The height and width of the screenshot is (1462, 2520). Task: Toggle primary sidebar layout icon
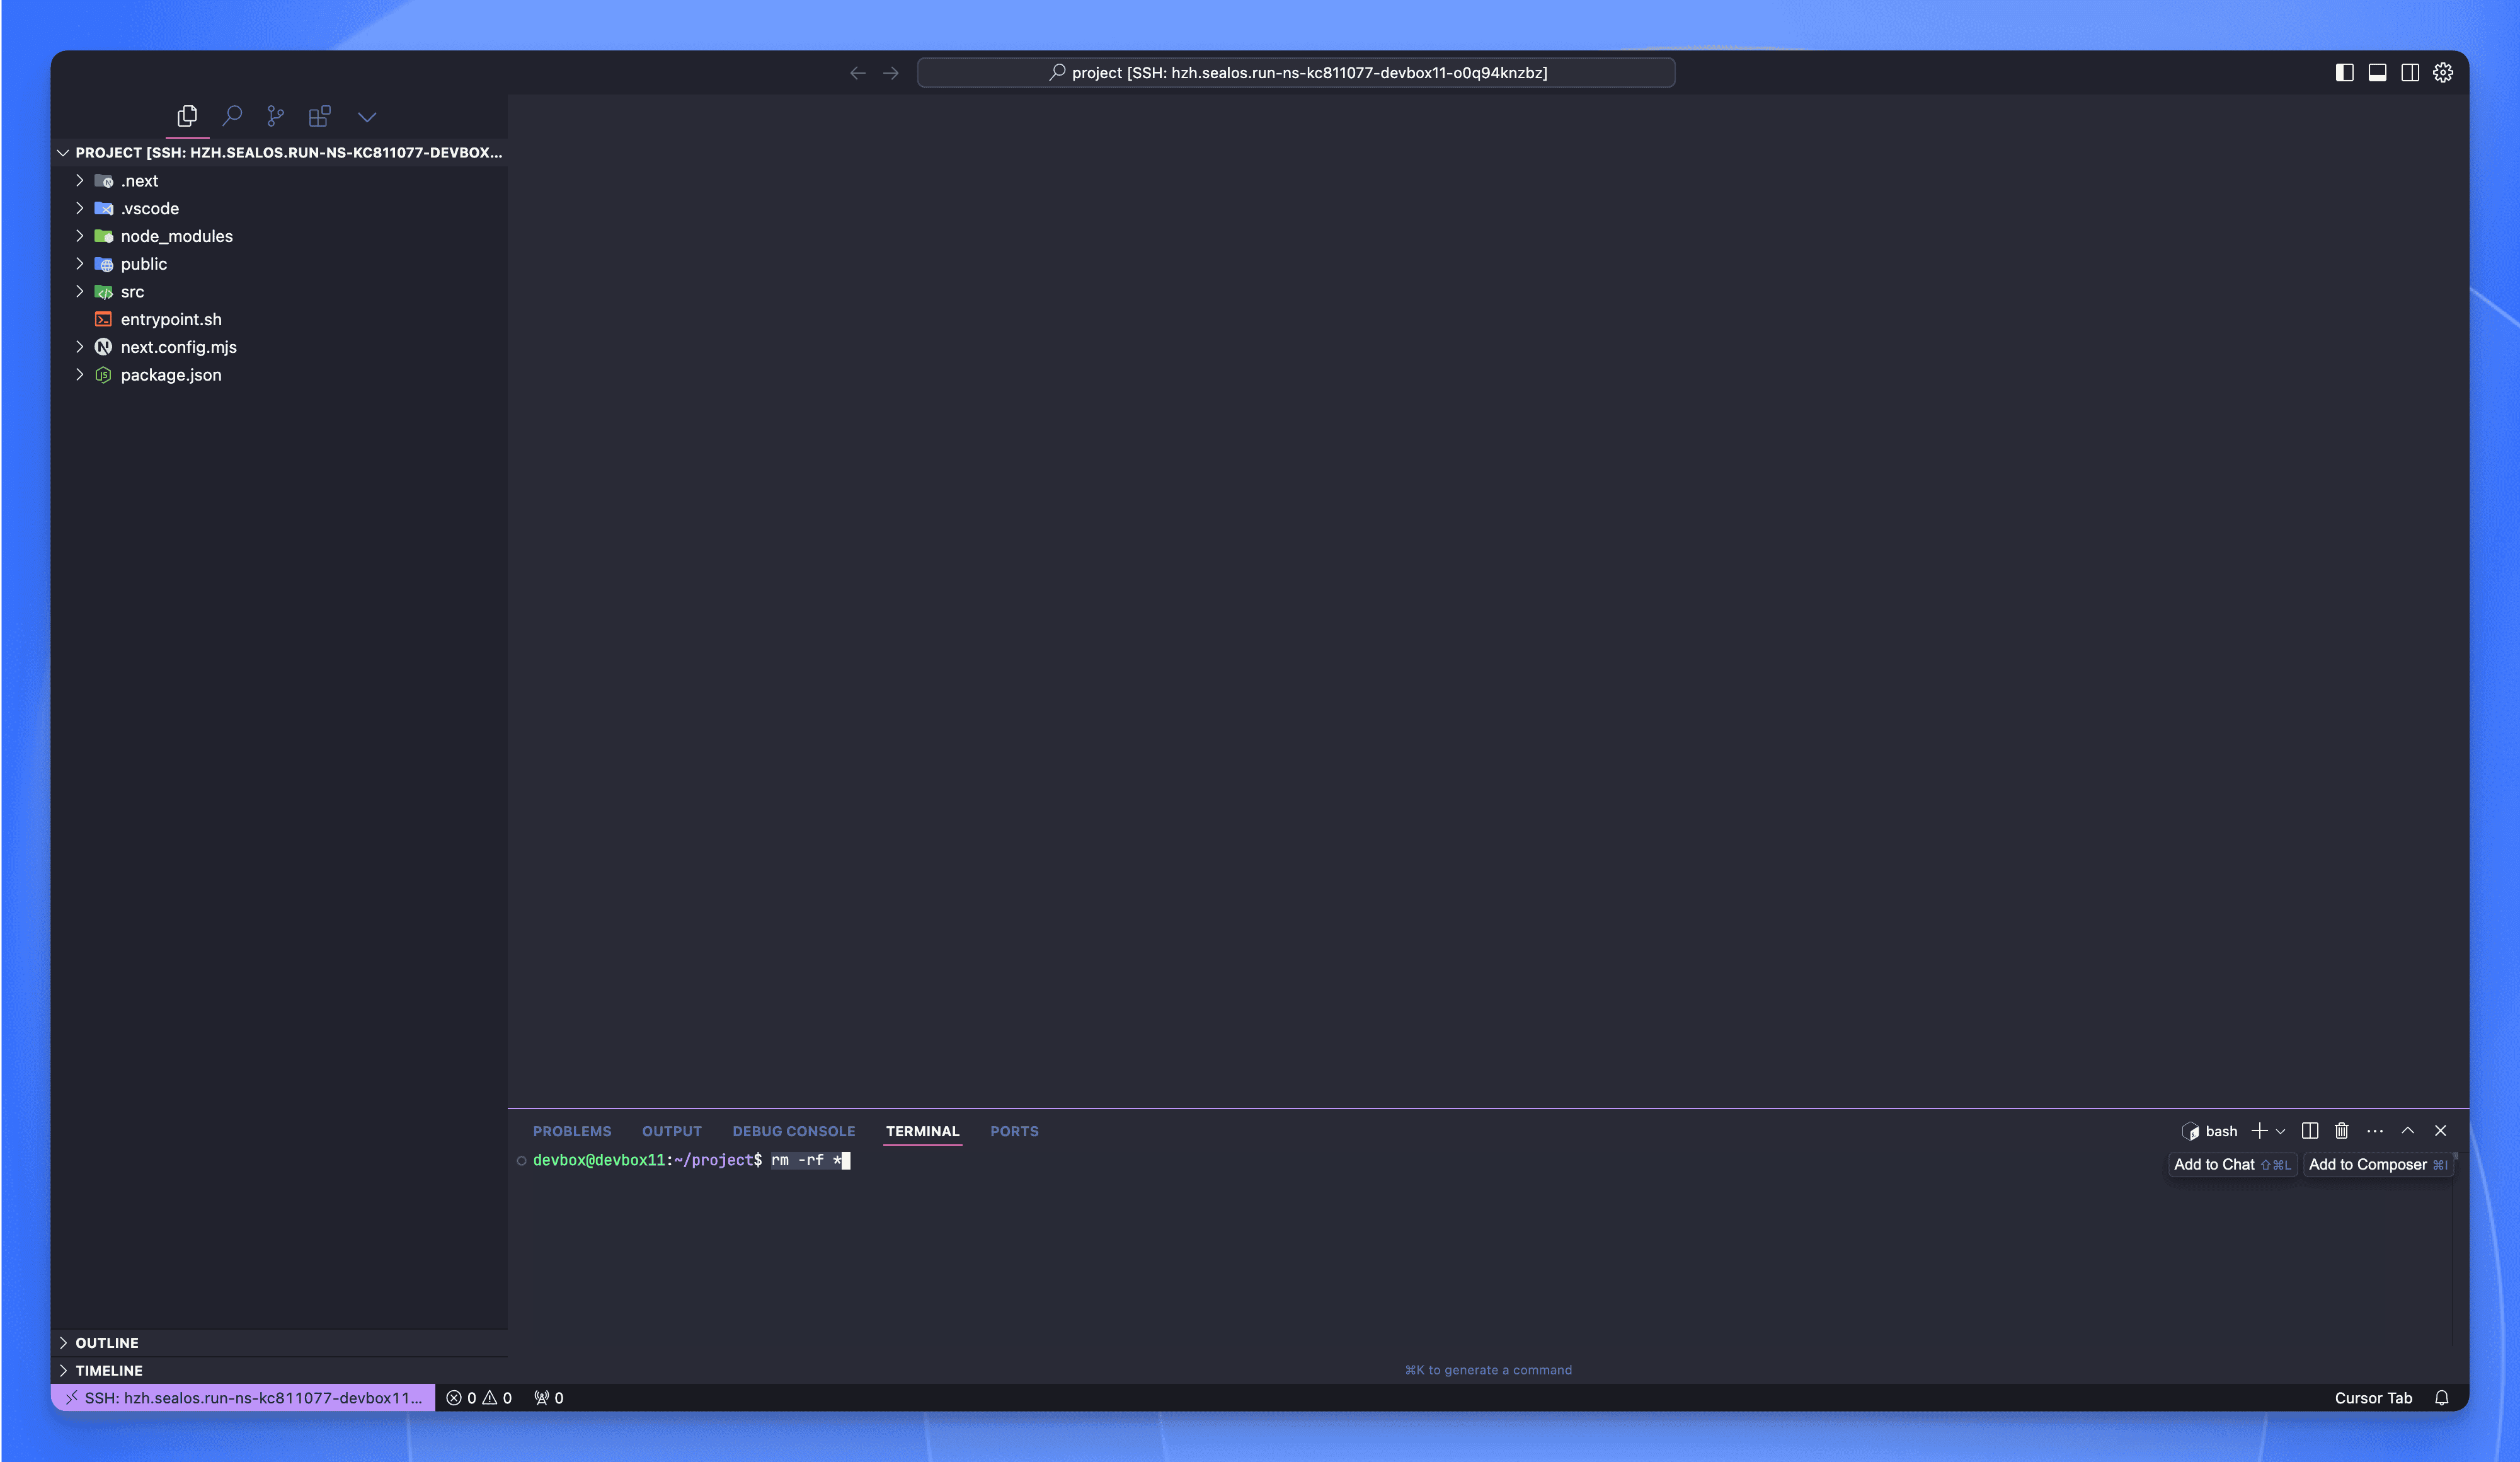[2344, 73]
